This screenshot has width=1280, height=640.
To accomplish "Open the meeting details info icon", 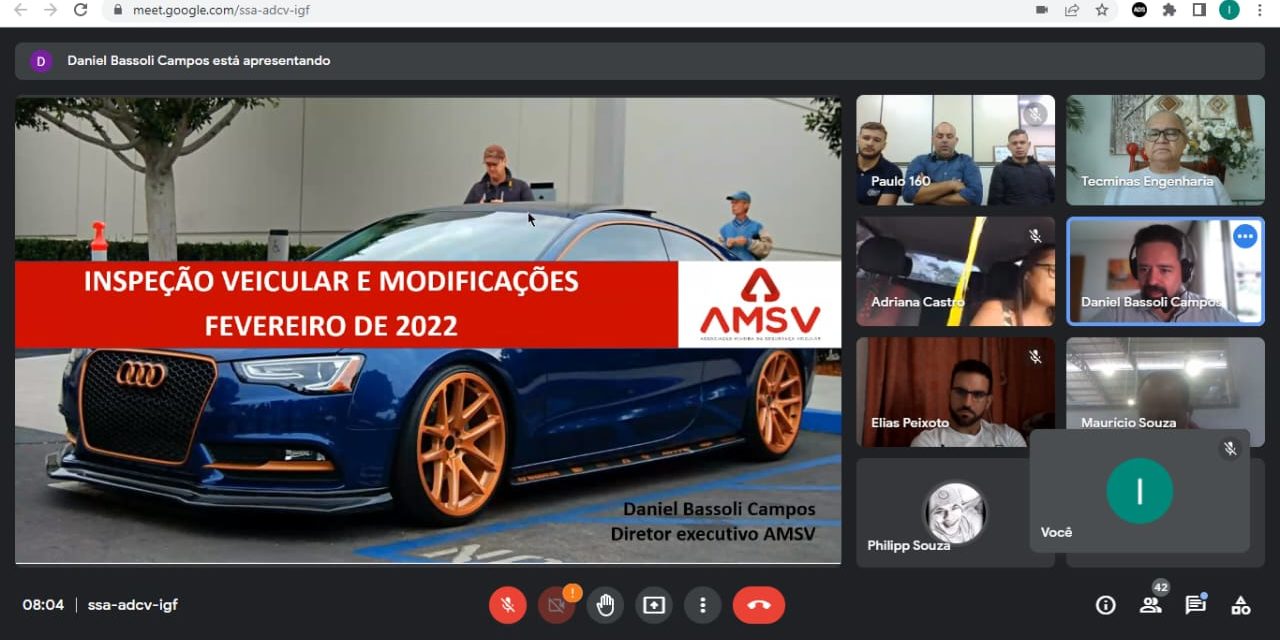I will 1105,605.
